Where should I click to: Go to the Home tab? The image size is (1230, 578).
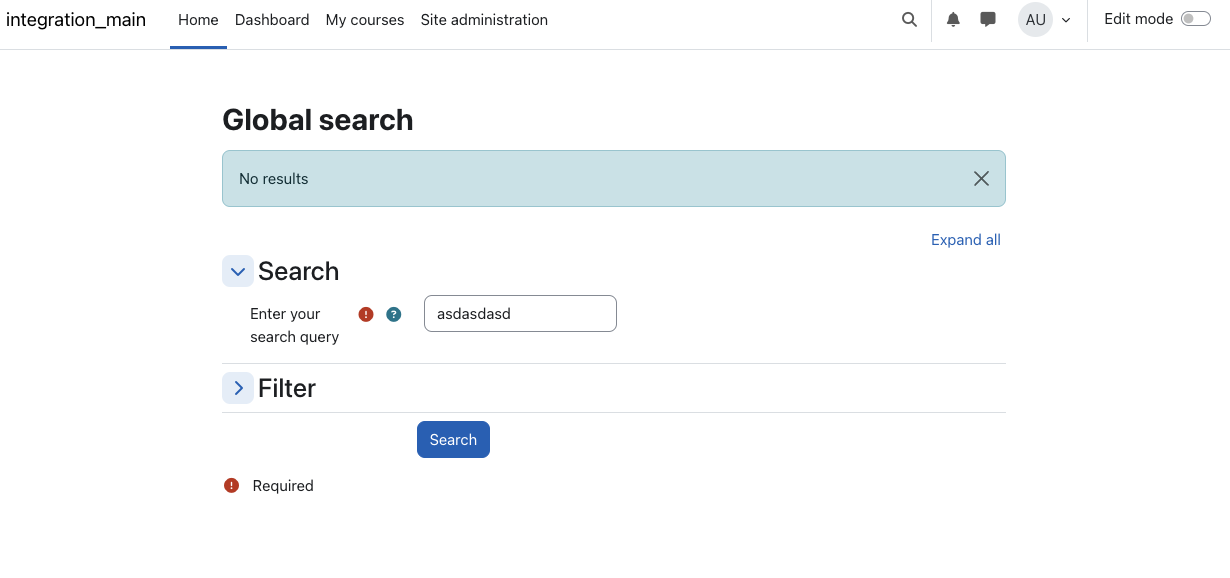tap(198, 20)
